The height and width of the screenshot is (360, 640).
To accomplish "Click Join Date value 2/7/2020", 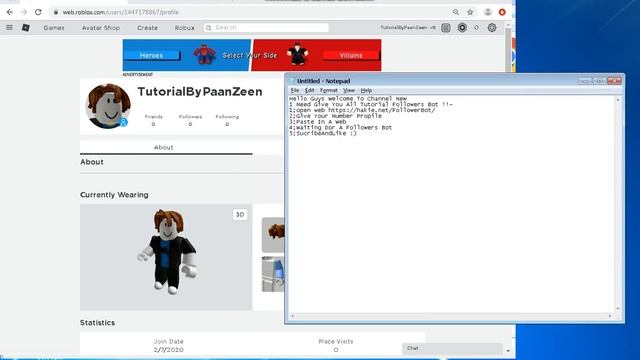I will click(169, 350).
